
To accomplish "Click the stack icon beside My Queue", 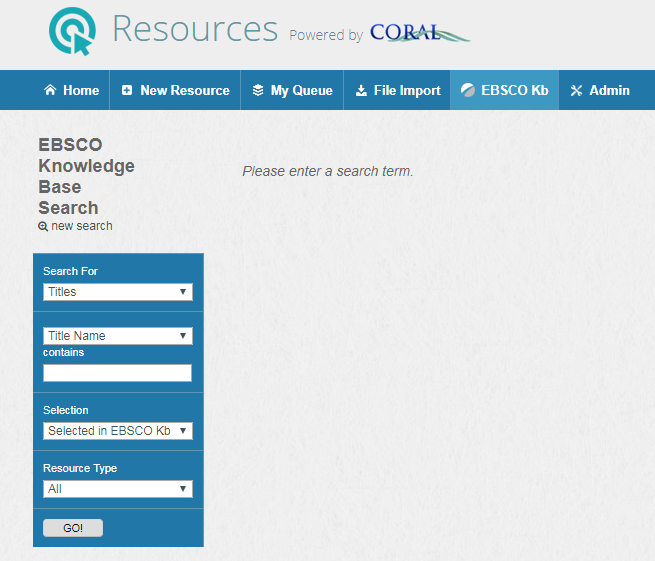I will coord(258,90).
